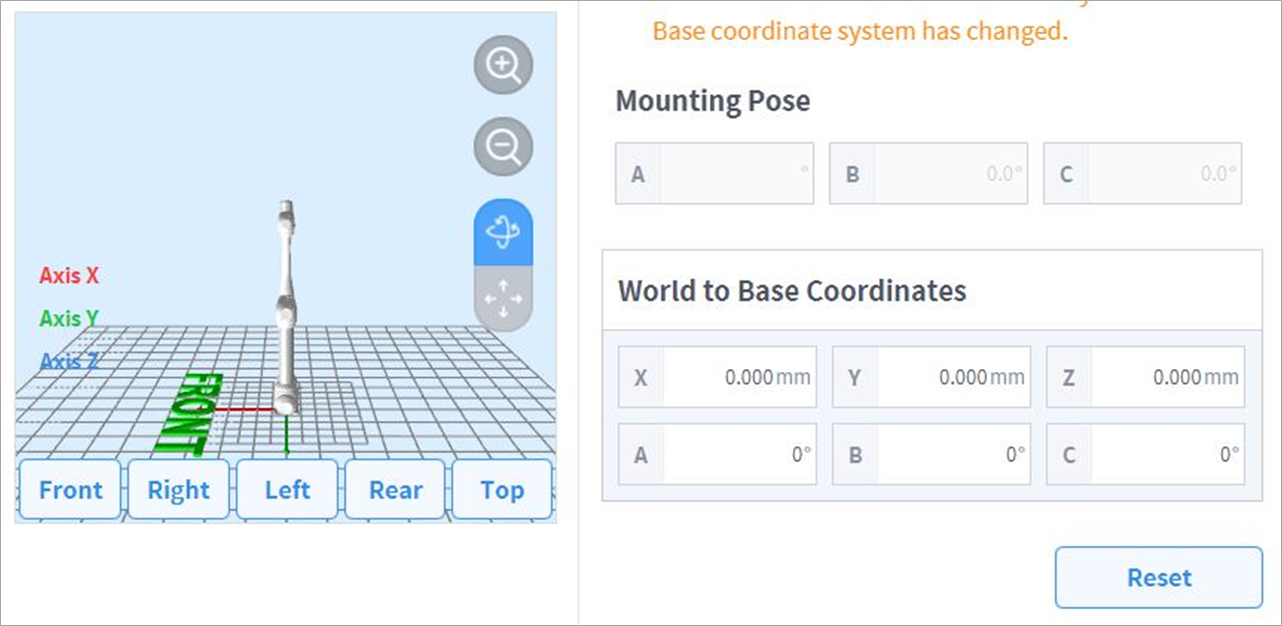Viewport: 1282px width, 626px height.
Task: Switch to the pan move mode icon
Action: (x=503, y=299)
